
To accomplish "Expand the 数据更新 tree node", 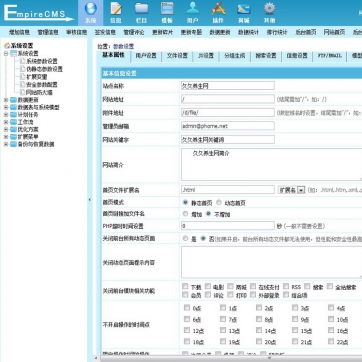I will coord(6,100).
